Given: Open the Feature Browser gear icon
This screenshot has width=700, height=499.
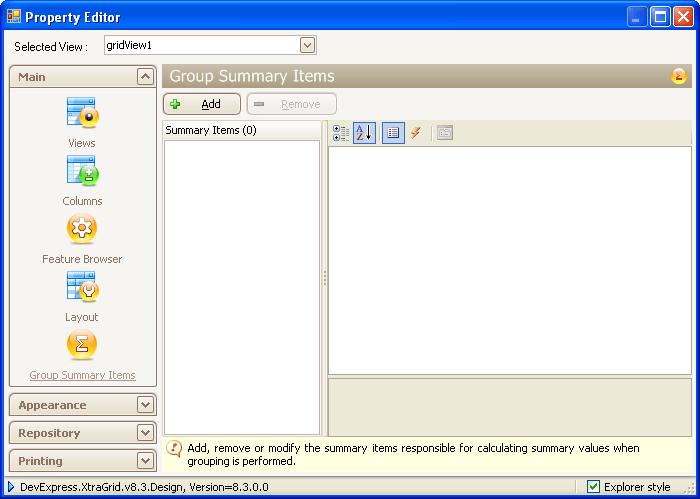Looking at the screenshot, I should point(82,229).
